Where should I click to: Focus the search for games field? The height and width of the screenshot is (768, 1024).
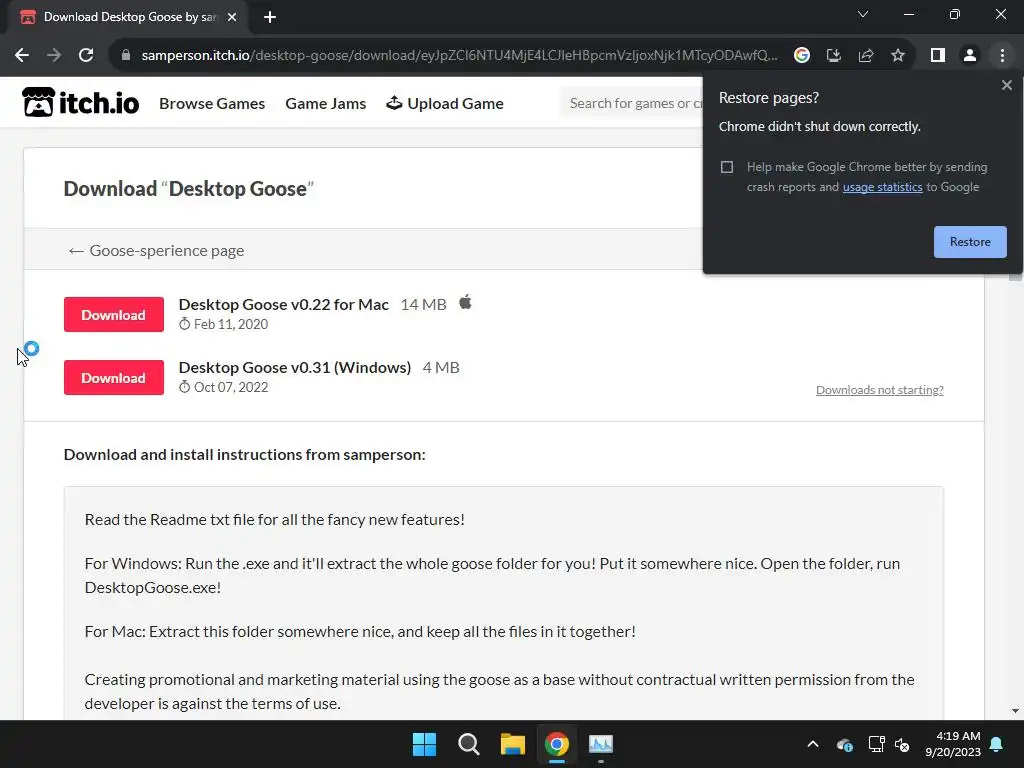point(632,103)
